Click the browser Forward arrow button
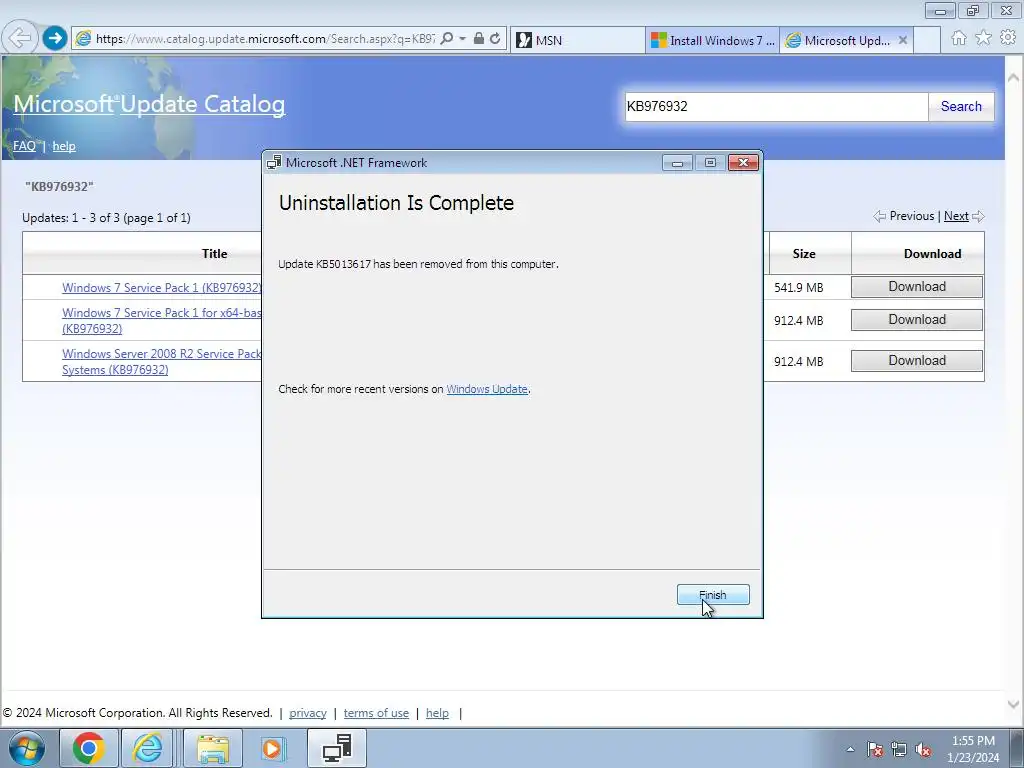This screenshot has height=768, width=1024. [x=55, y=39]
